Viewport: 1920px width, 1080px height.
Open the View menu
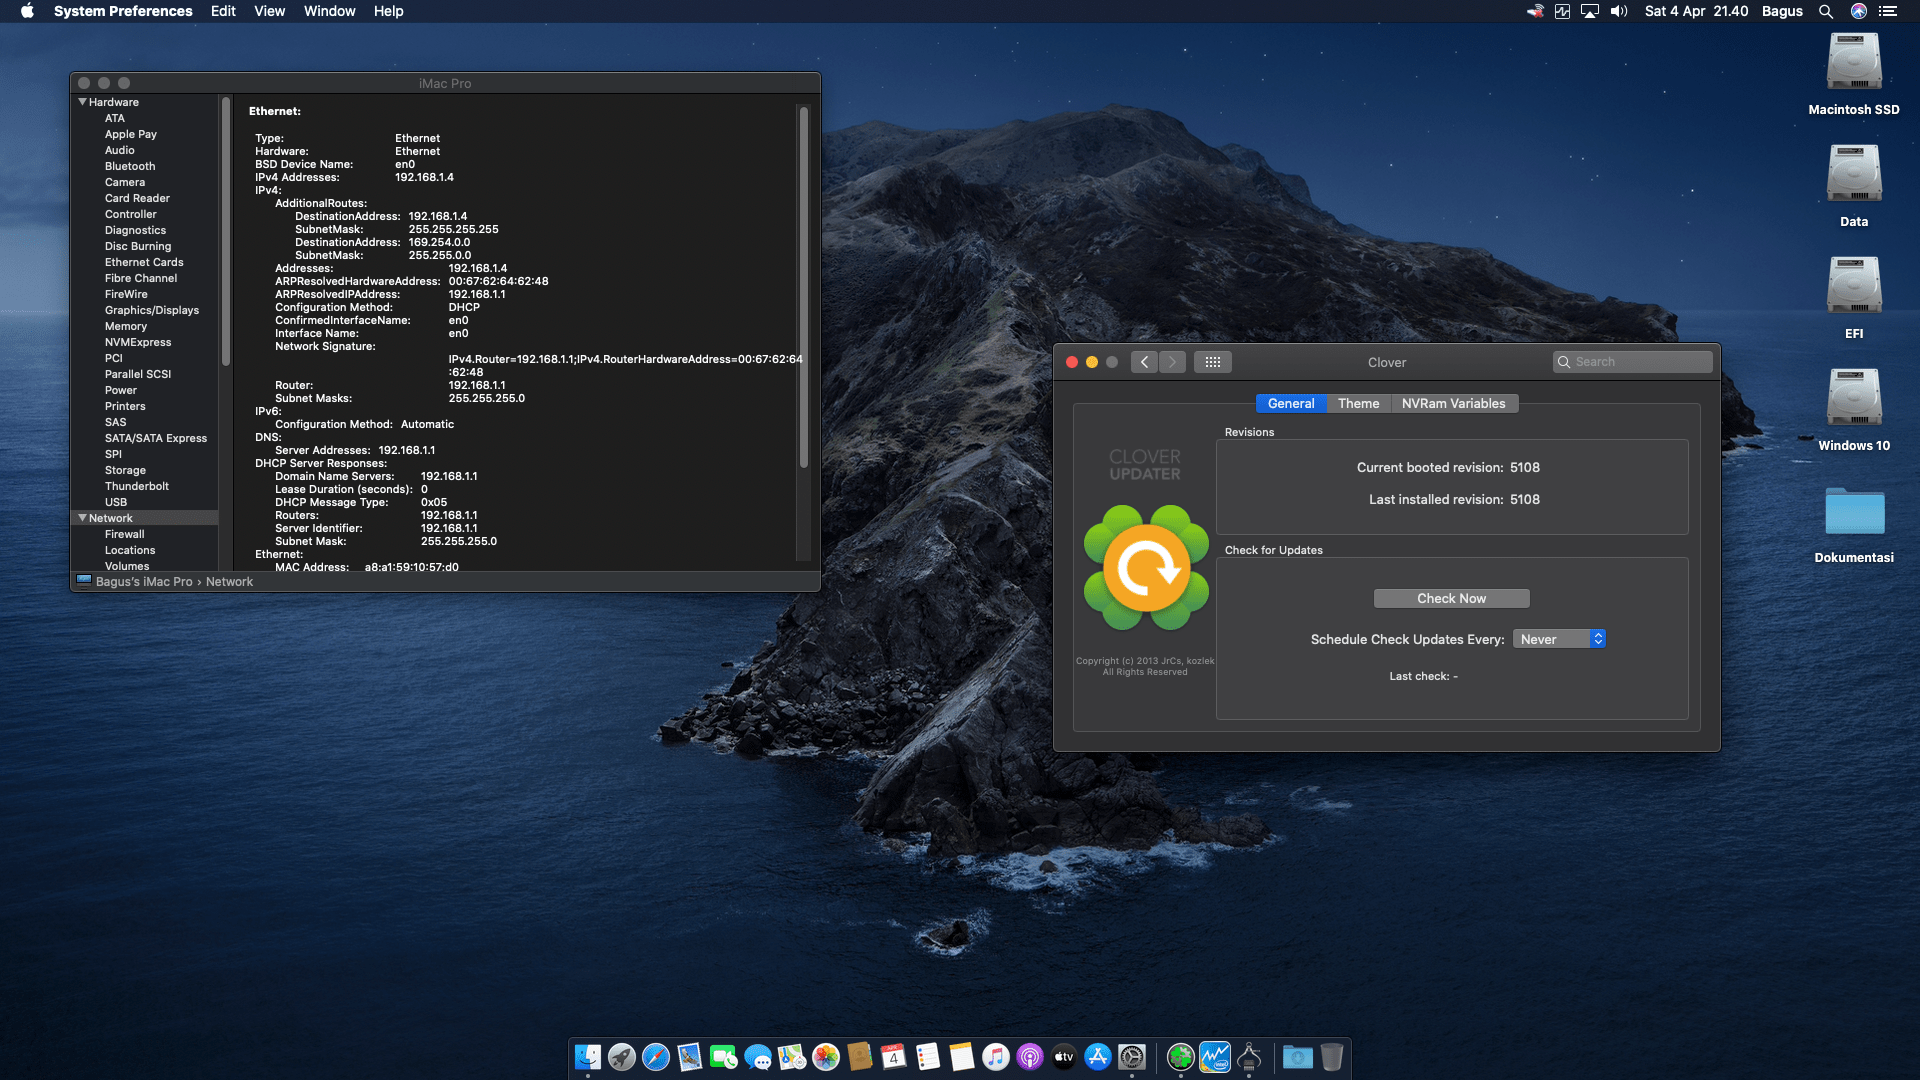click(x=270, y=11)
